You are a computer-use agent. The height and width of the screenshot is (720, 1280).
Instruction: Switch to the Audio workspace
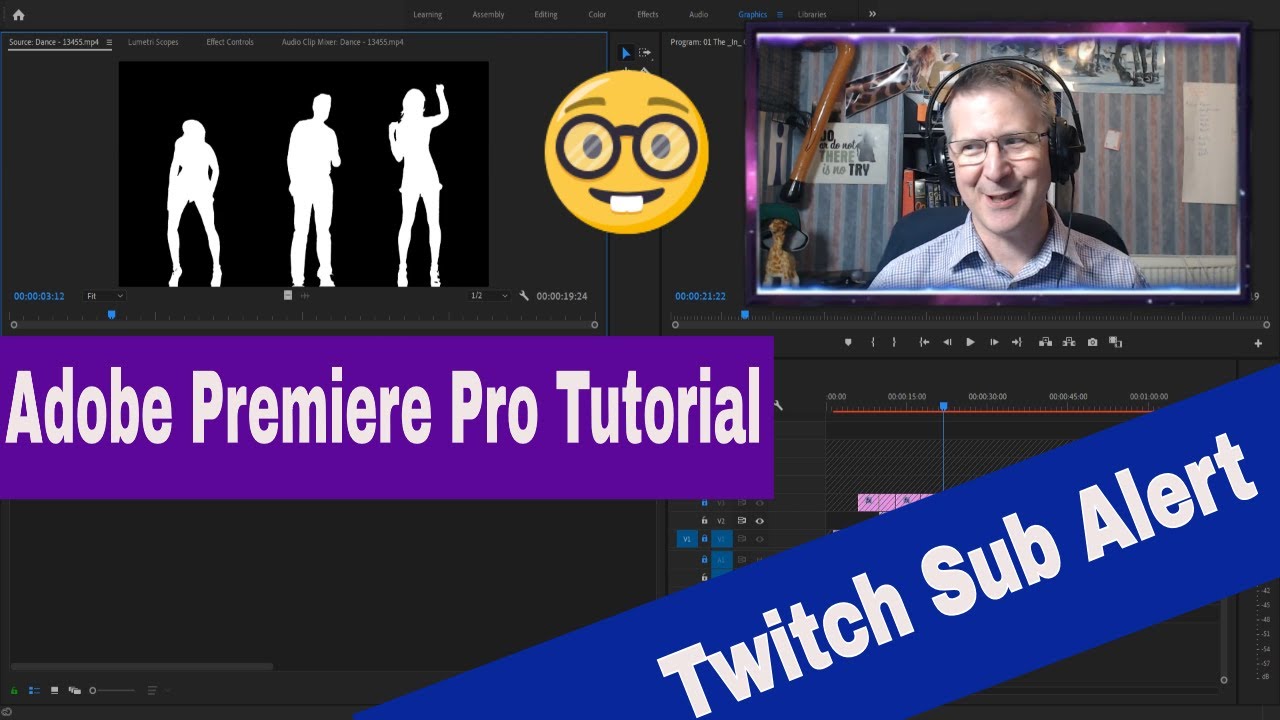click(x=699, y=15)
